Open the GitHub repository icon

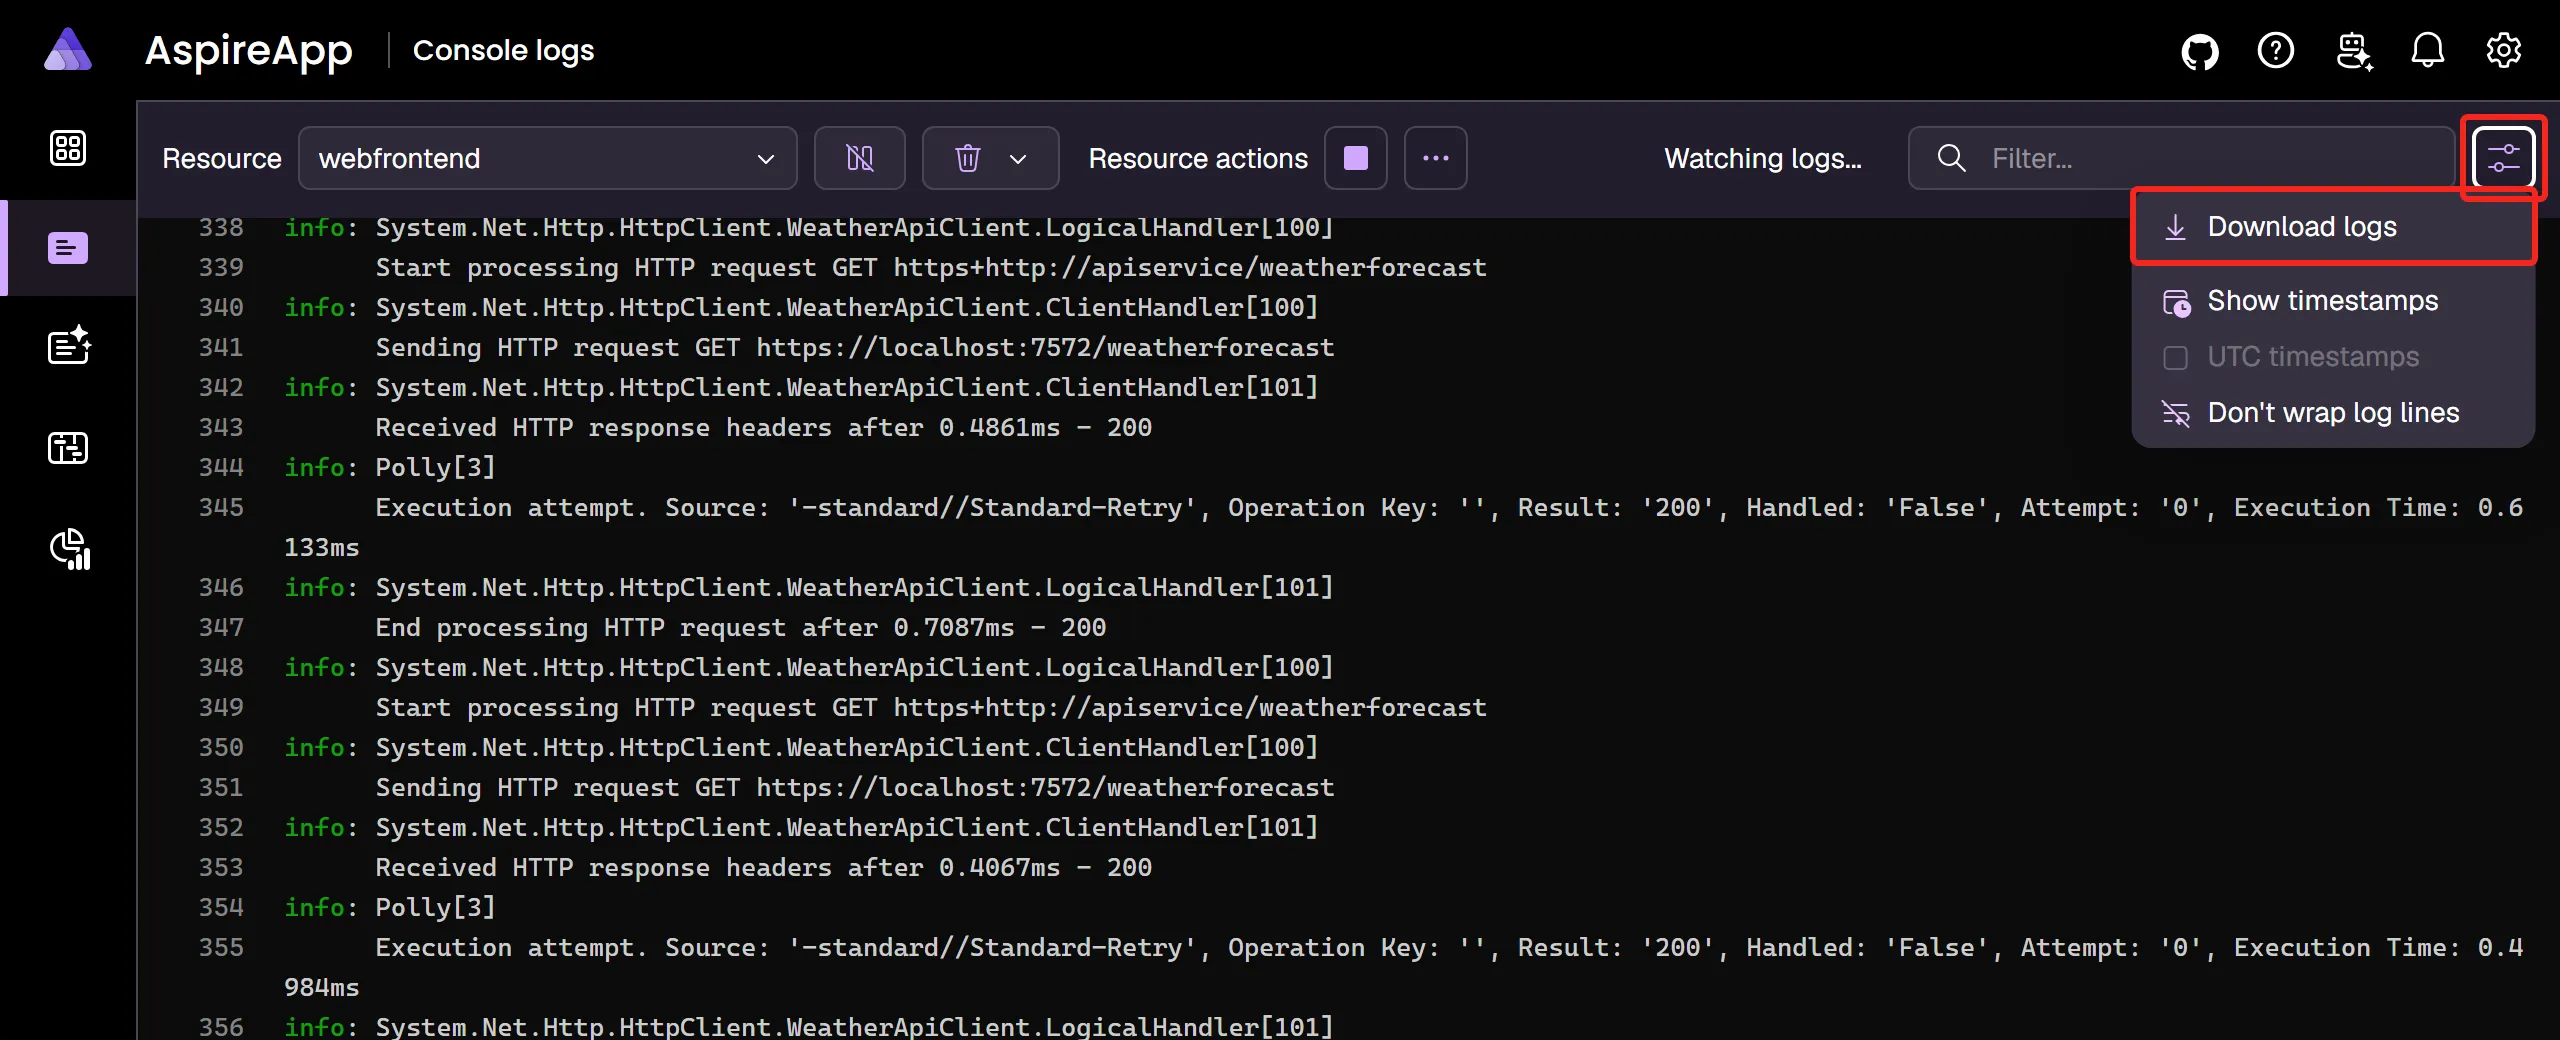point(2199,50)
